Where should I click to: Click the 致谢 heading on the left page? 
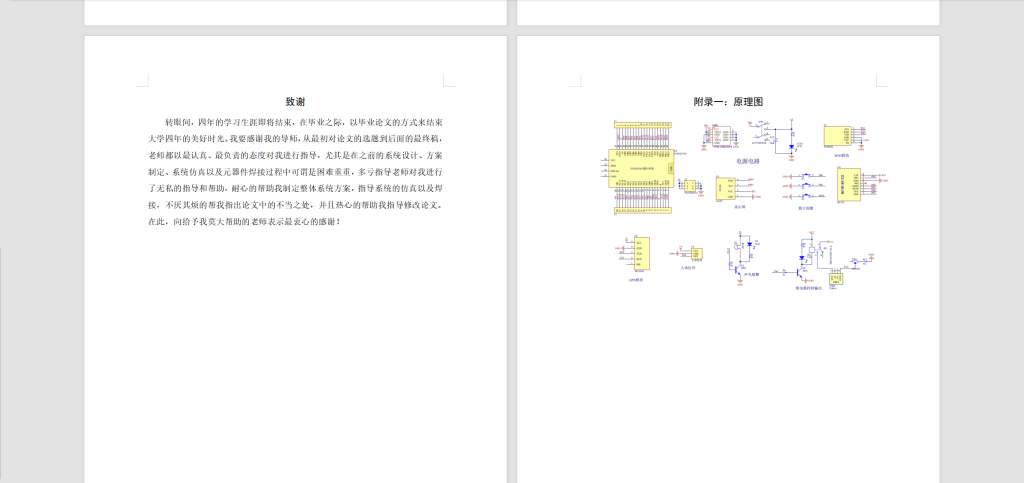(295, 102)
